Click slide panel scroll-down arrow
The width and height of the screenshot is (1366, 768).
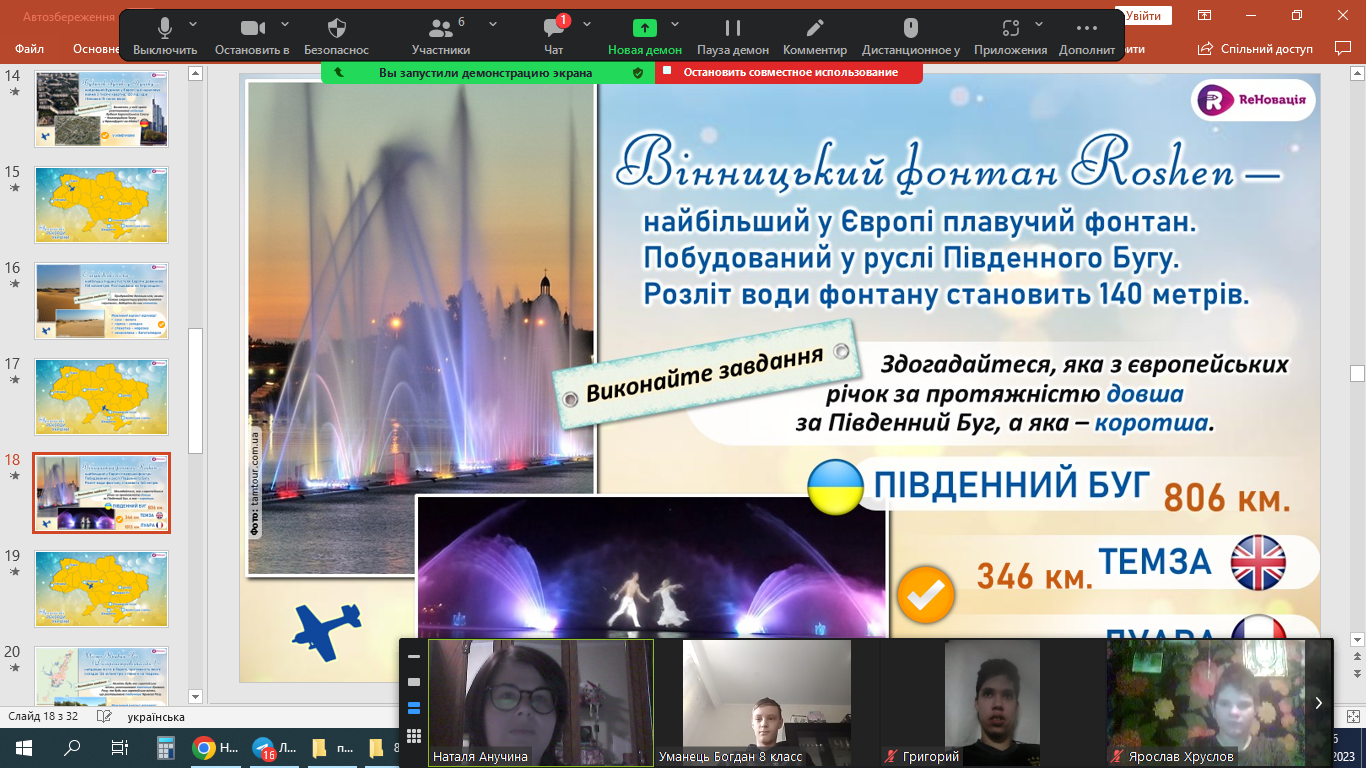pos(196,696)
